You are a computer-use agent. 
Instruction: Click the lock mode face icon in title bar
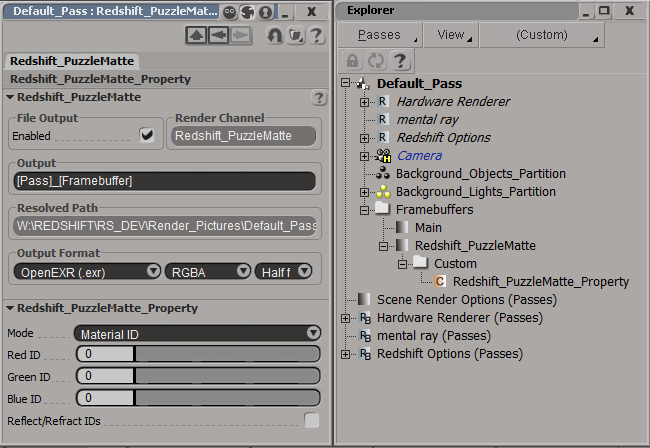tap(229, 12)
